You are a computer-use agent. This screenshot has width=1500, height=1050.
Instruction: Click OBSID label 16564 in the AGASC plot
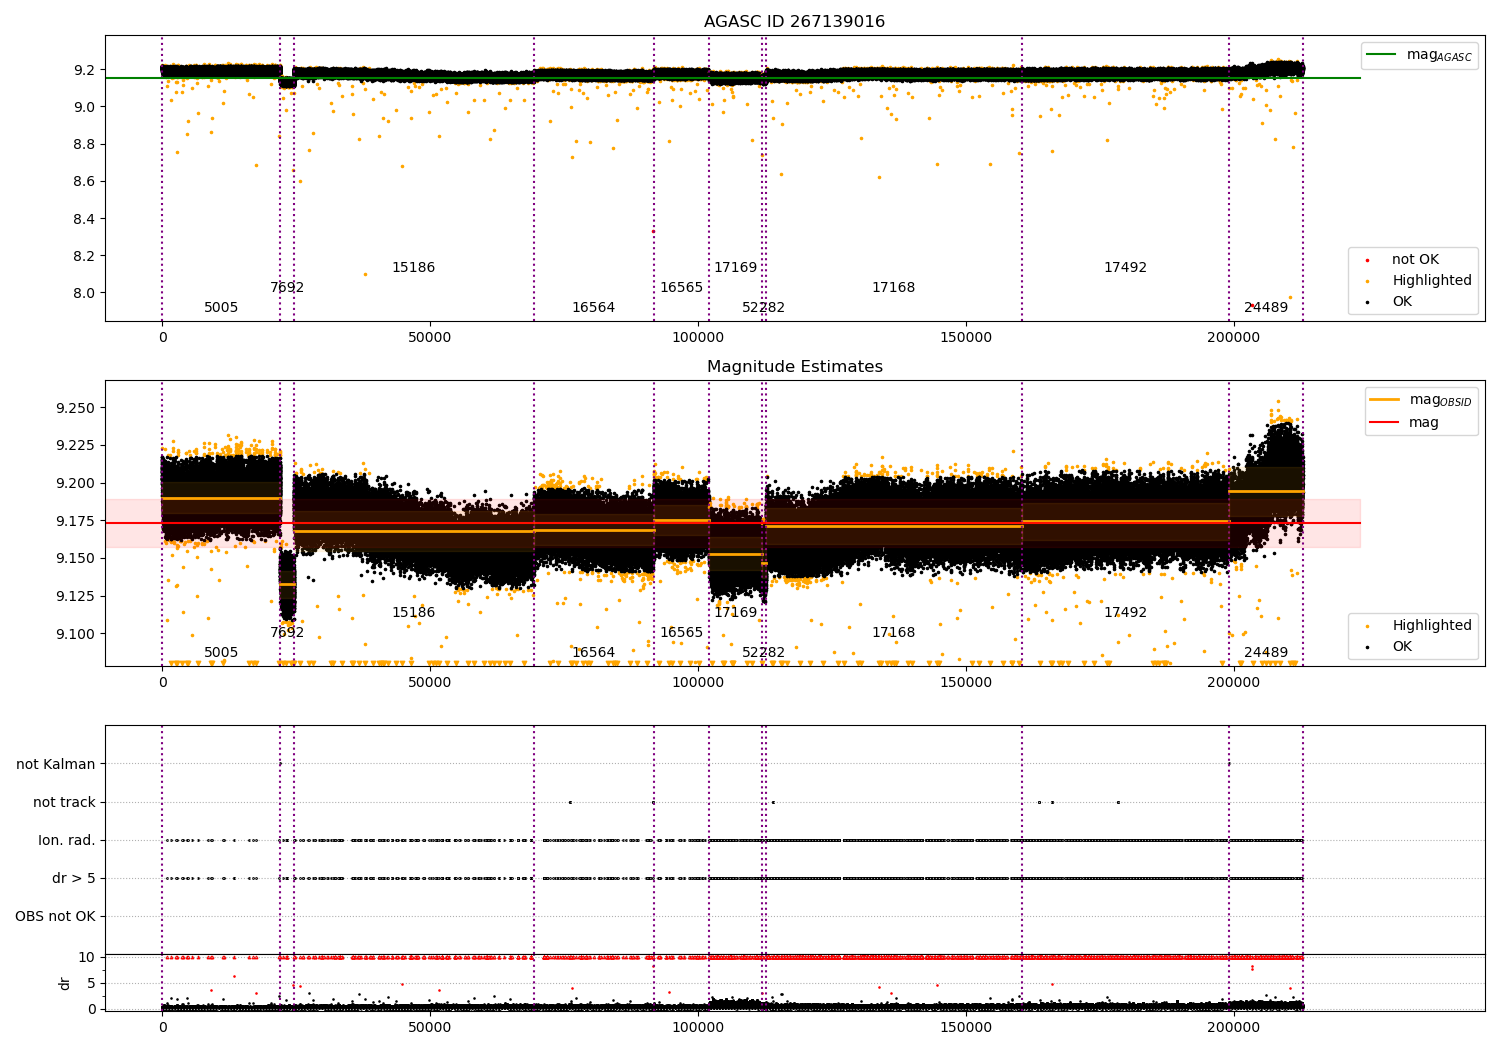tap(593, 308)
